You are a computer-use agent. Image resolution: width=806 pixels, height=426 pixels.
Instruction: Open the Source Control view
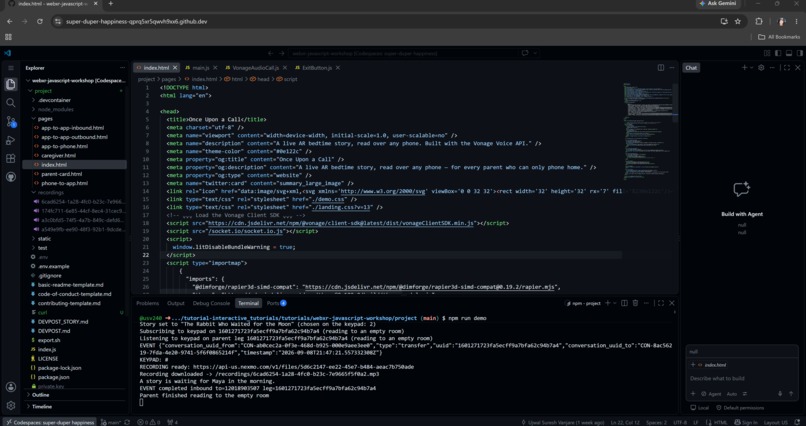10,122
